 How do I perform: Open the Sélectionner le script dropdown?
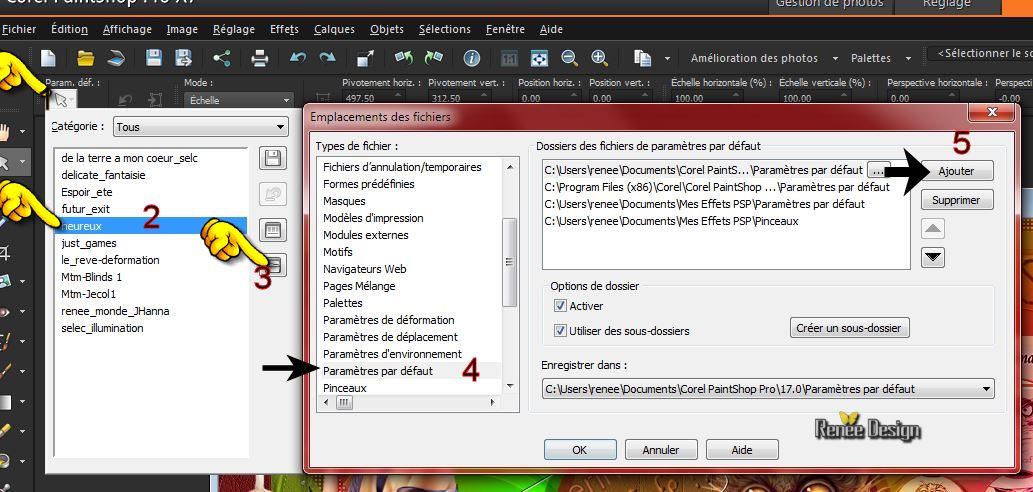(x=980, y=53)
